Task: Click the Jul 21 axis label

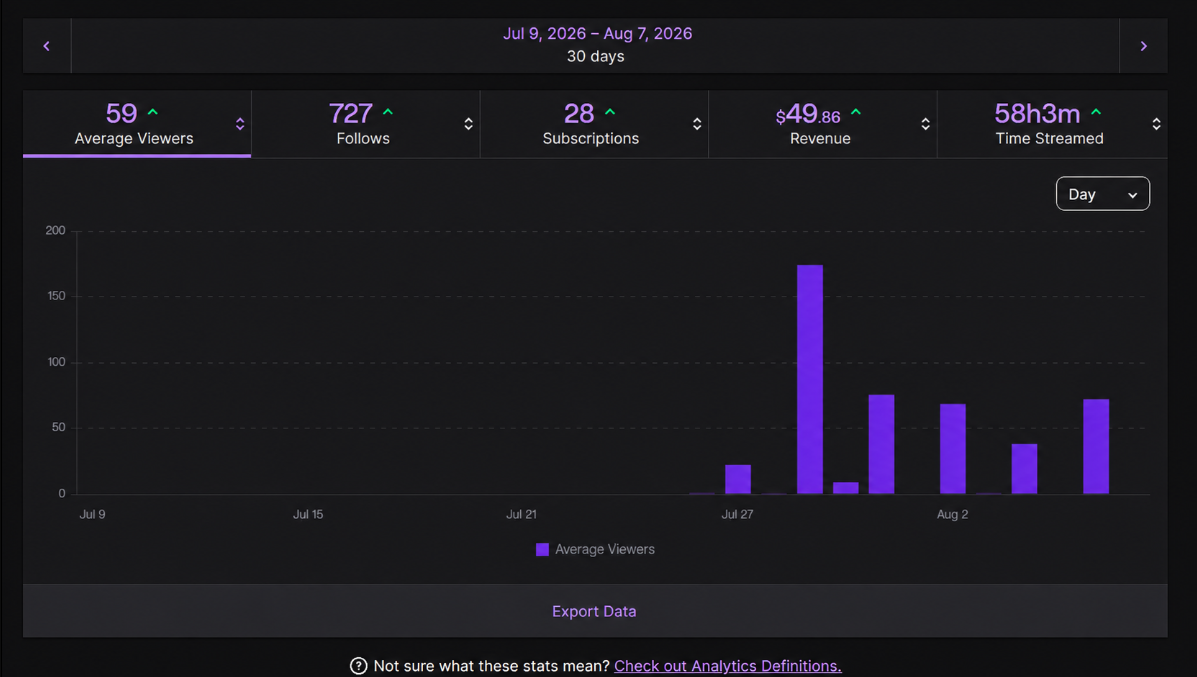Action: (521, 514)
